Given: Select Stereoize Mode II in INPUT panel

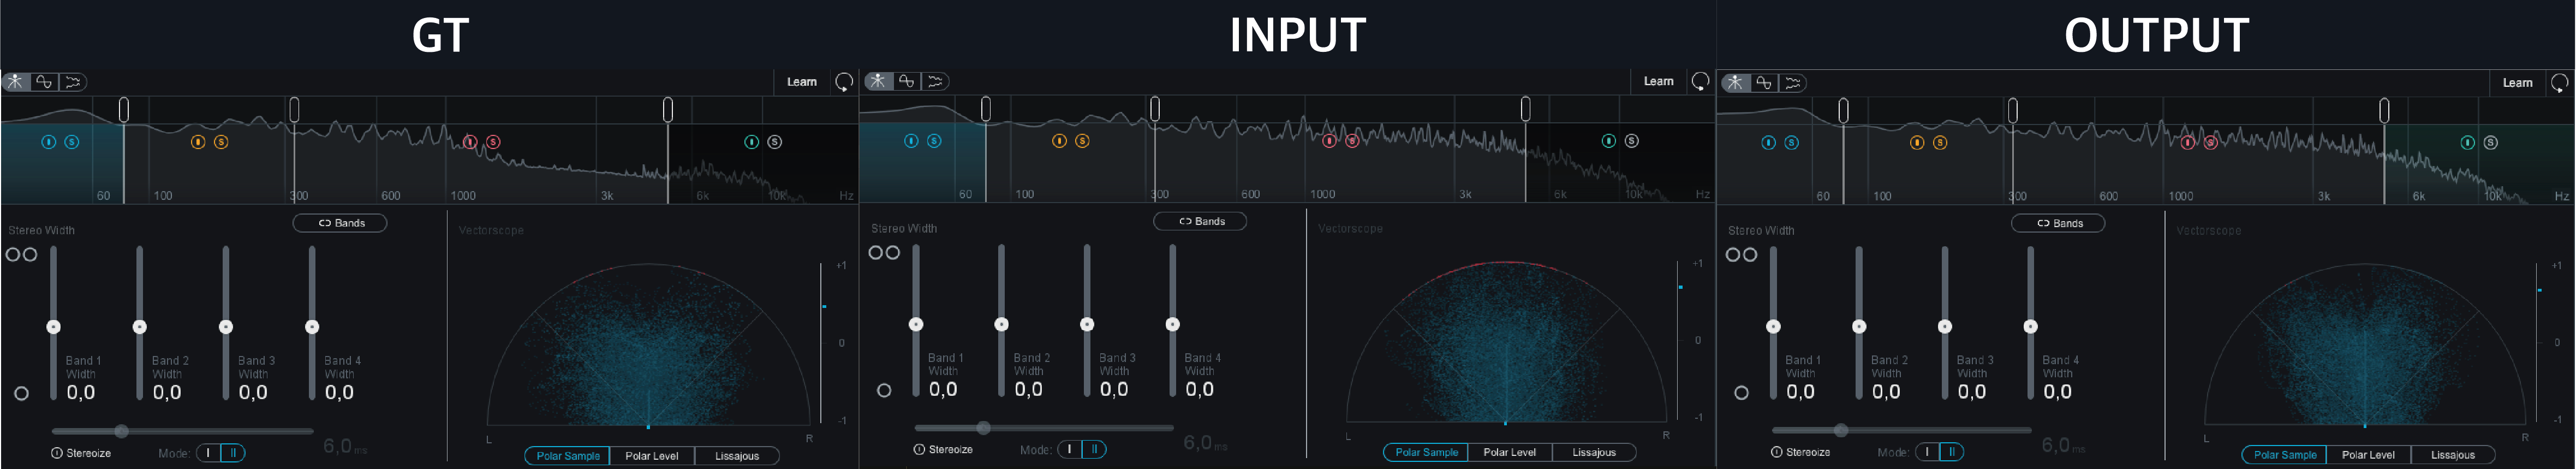Looking at the screenshot, I should tap(1095, 450).
